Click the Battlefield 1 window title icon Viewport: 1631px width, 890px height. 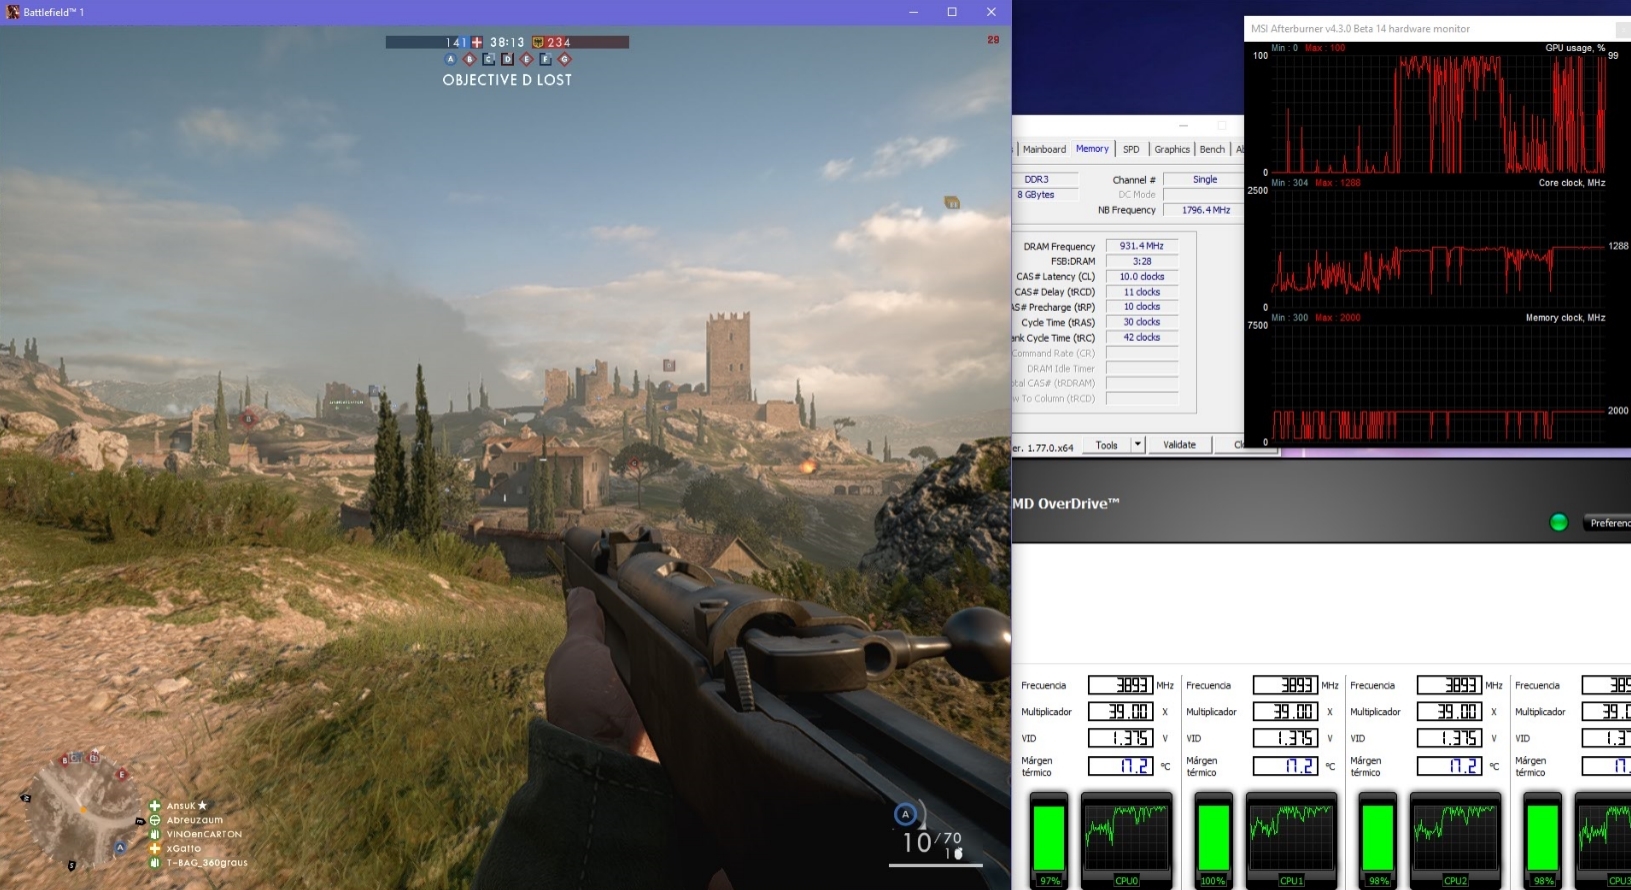(x=13, y=12)
